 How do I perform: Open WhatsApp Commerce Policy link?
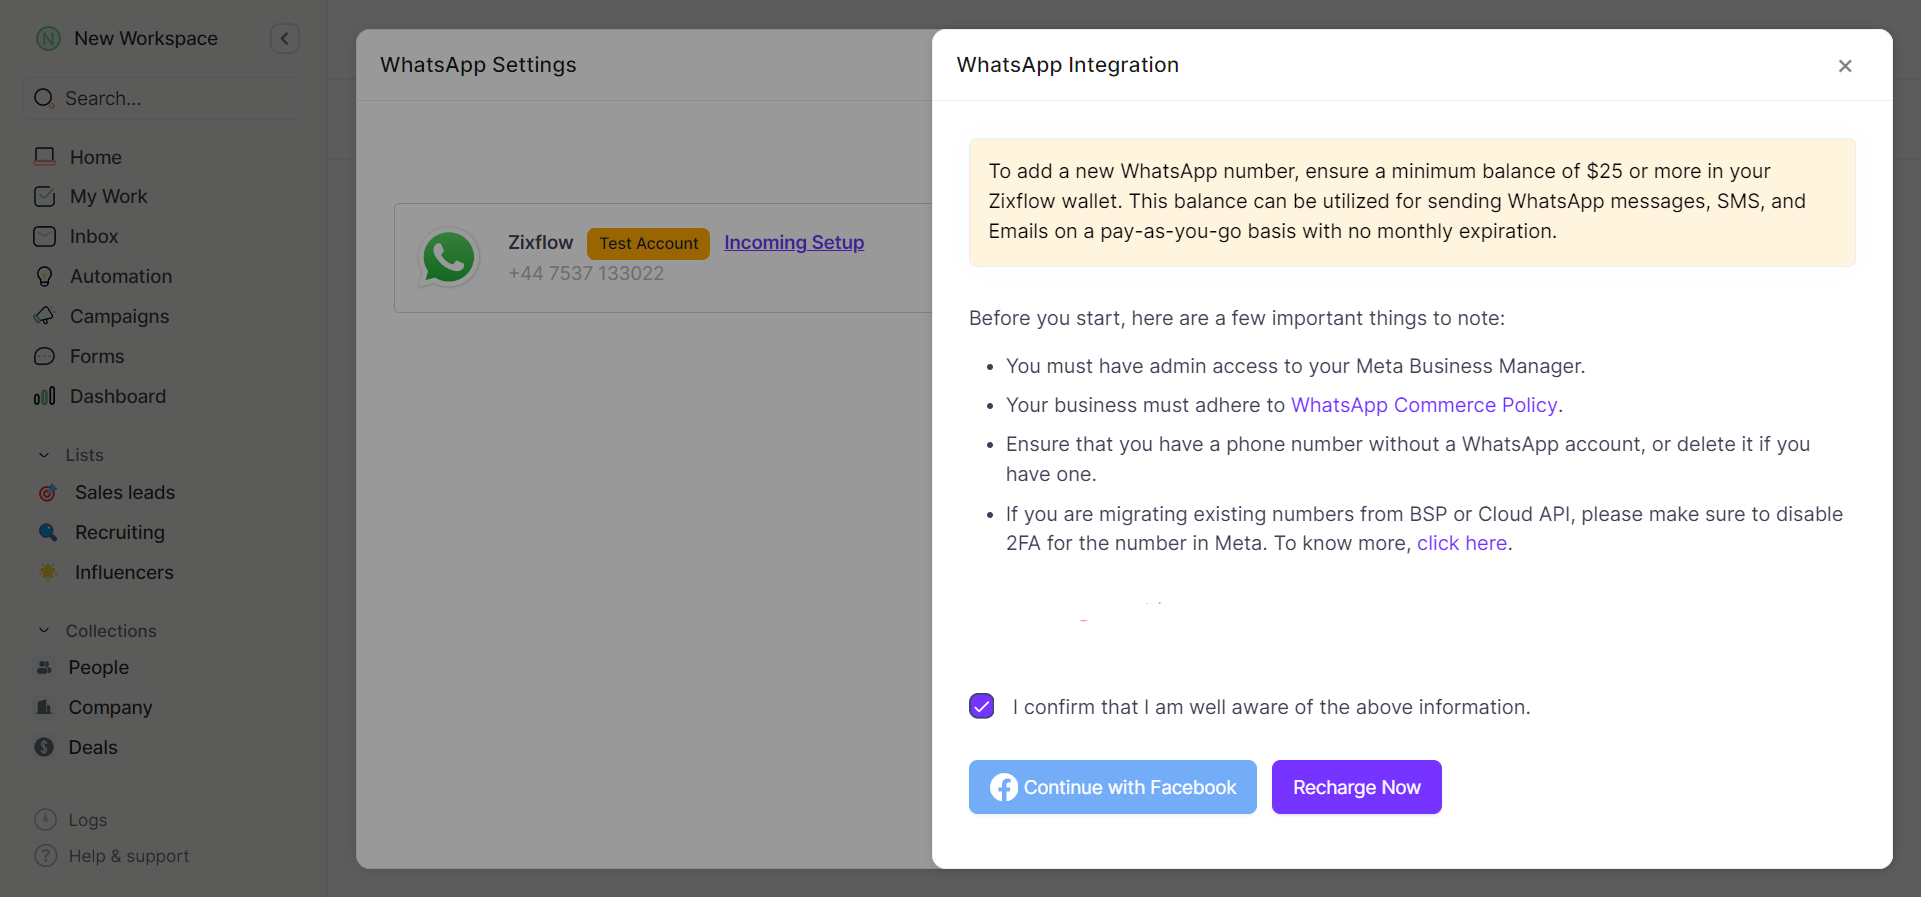pyautogui.click(x=1424, y=405)
